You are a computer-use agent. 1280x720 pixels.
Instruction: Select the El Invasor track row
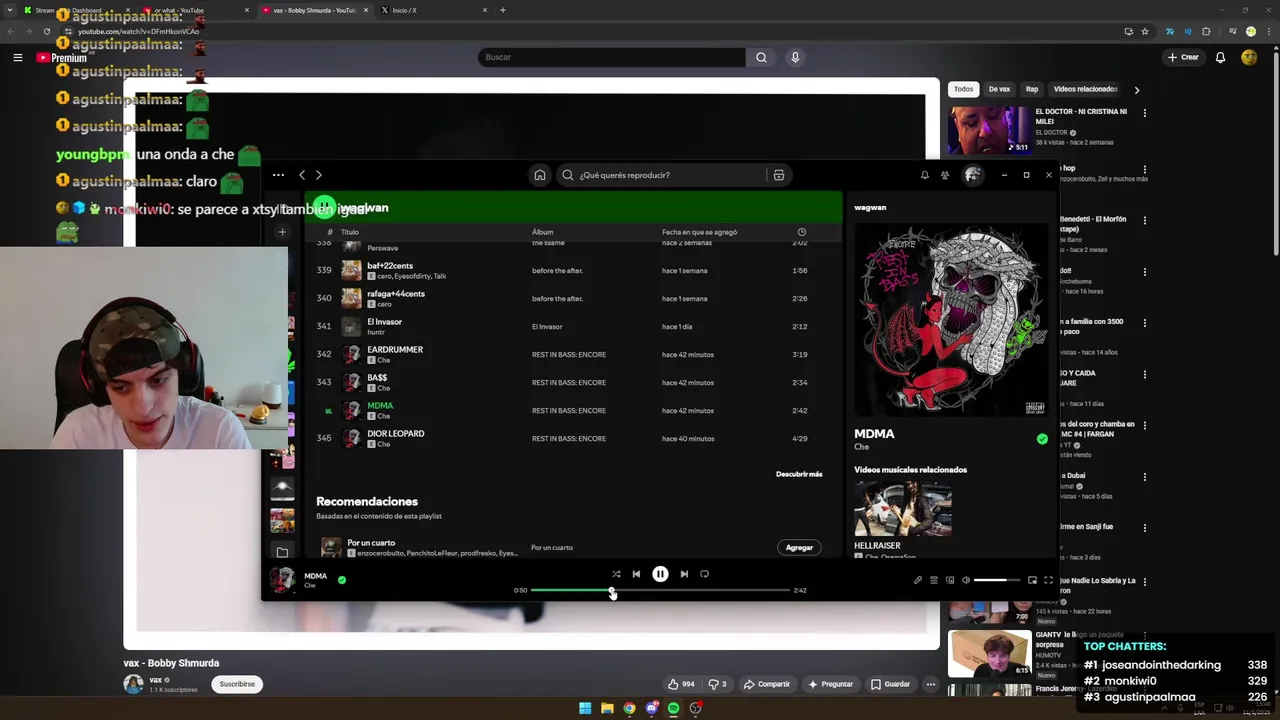(574, 326)
